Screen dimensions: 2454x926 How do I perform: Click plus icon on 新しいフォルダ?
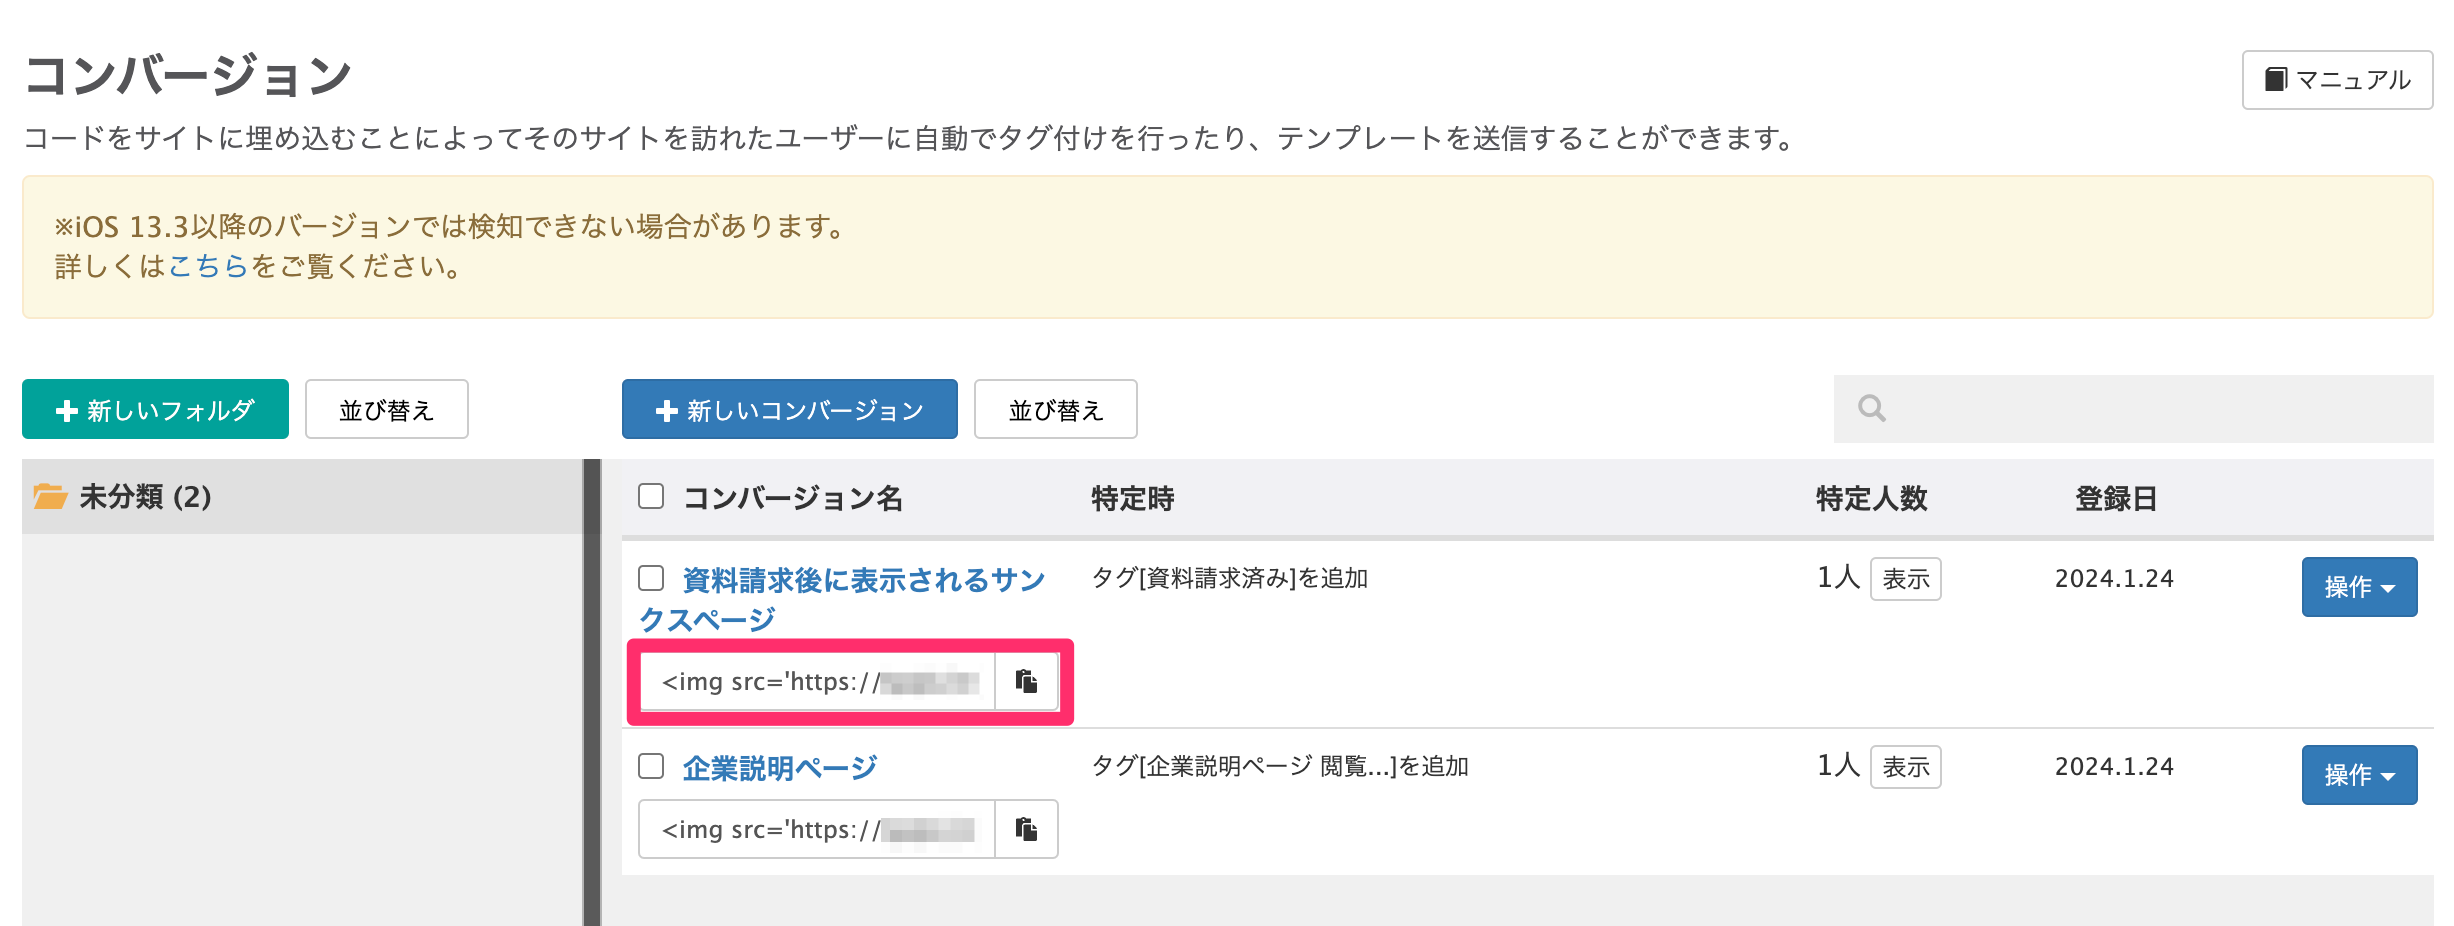67,410
